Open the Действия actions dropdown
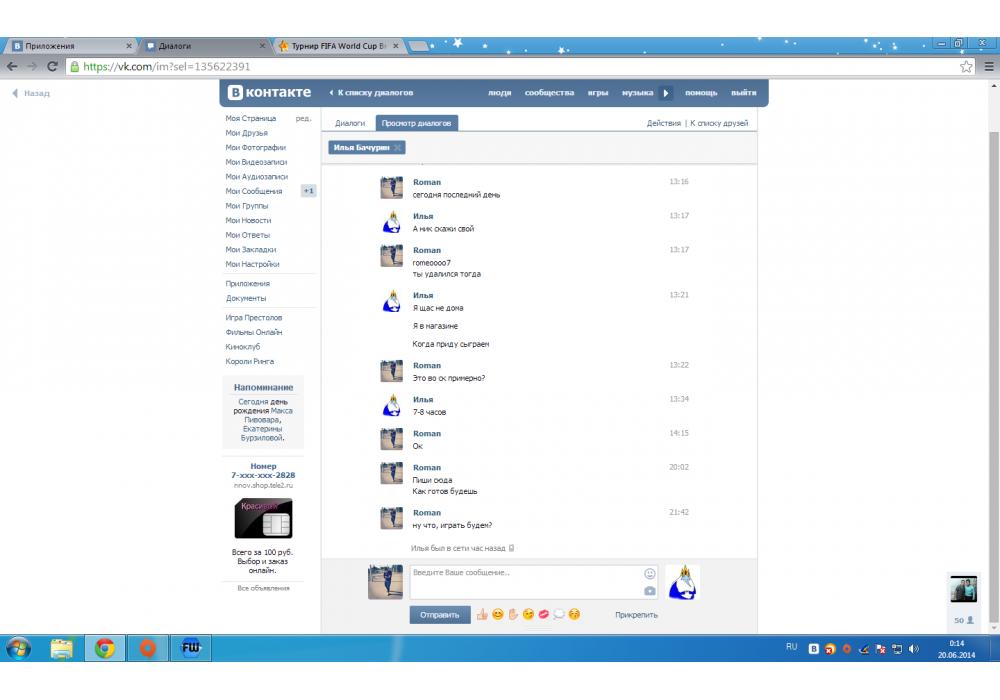The image size is (1000, 700). pos(663,123)
